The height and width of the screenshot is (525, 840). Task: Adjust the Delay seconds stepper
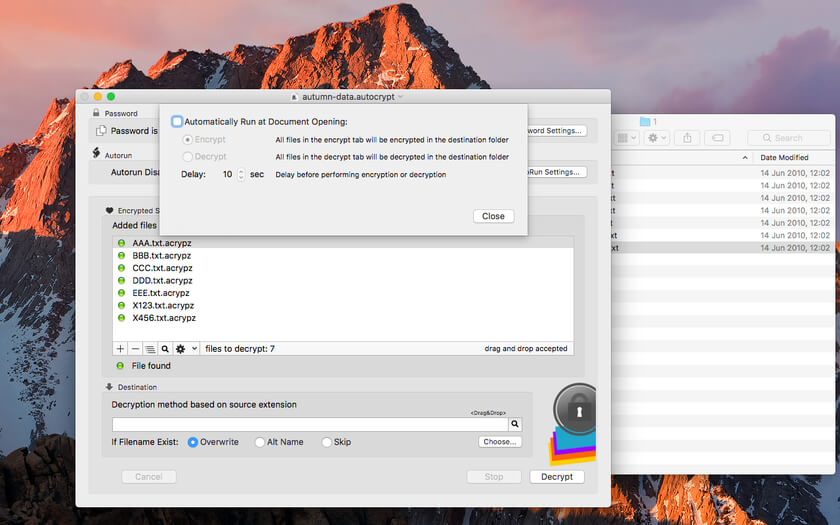tap(241, 175)
